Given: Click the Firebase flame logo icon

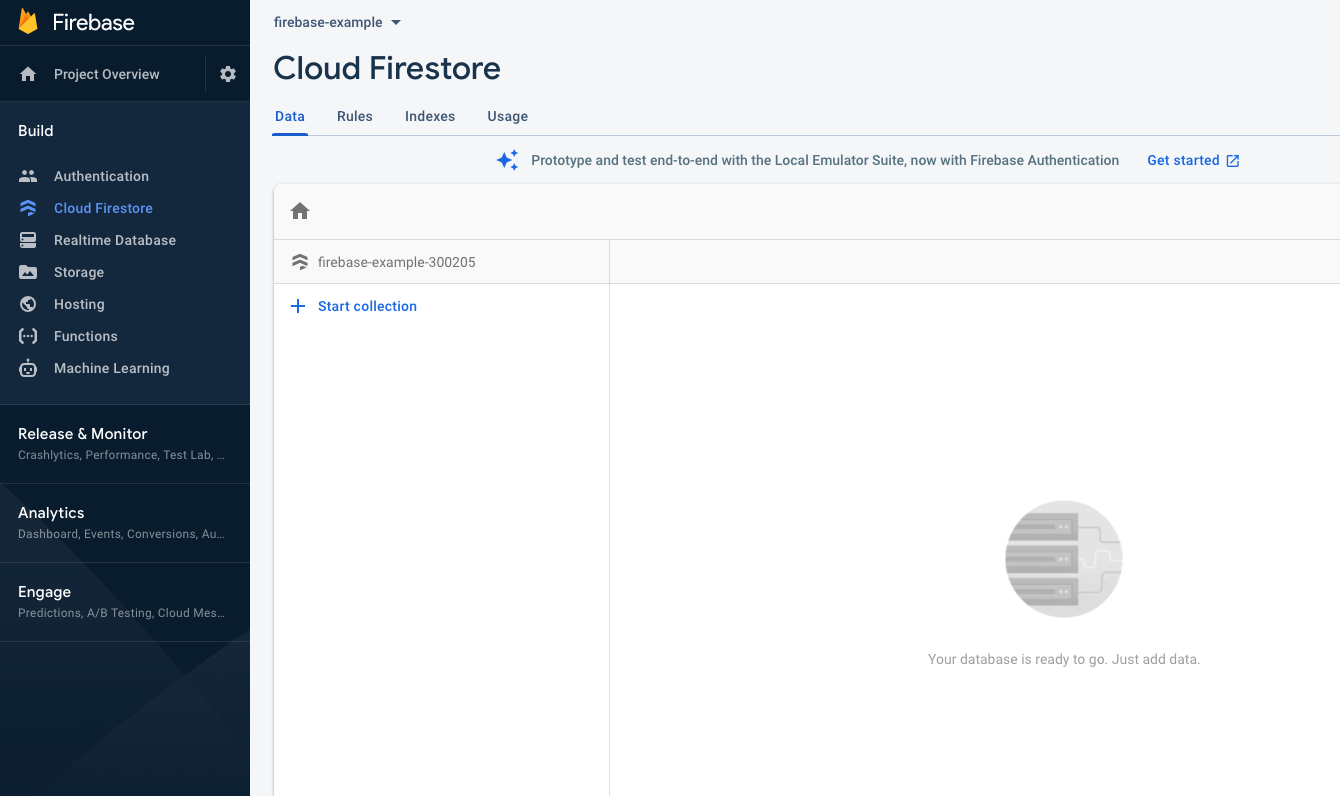Looking at the screenshot, I should [28, 22].
